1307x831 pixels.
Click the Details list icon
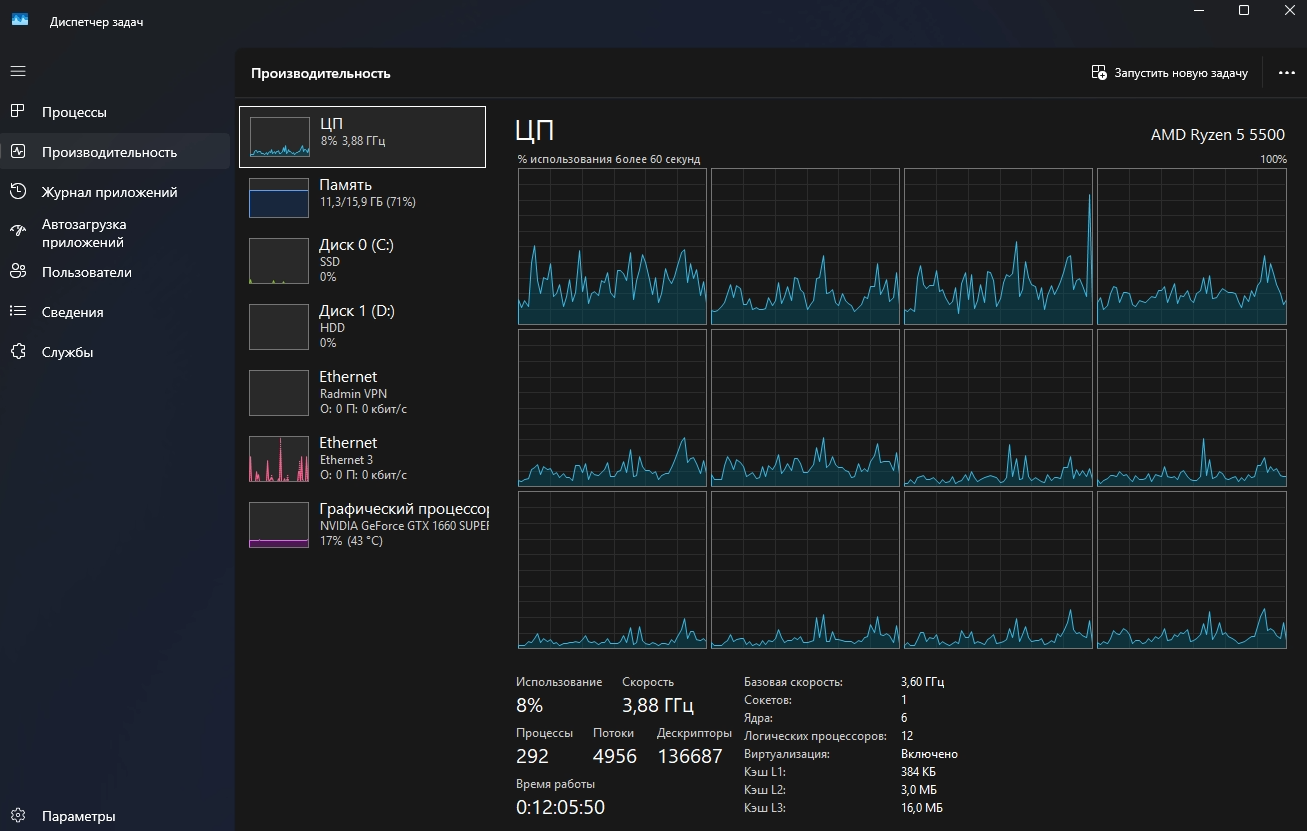(18, 312)
